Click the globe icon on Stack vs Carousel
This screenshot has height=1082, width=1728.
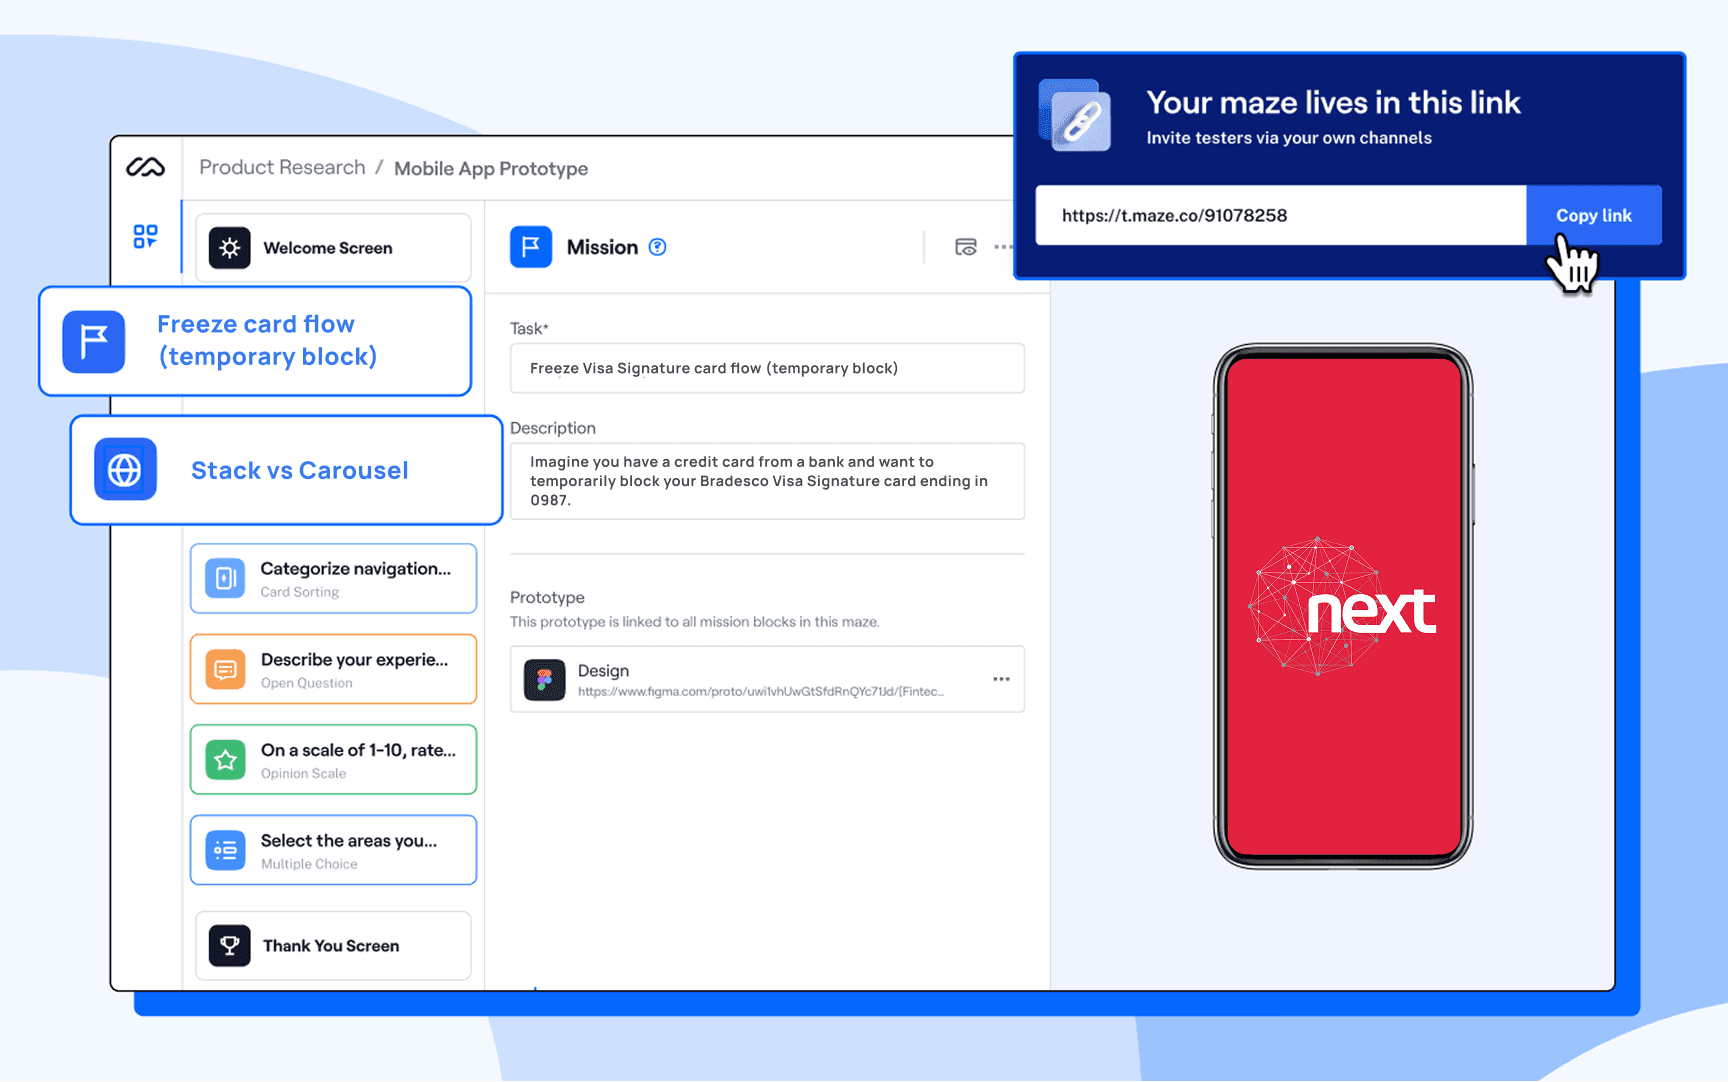click(125, 469)
